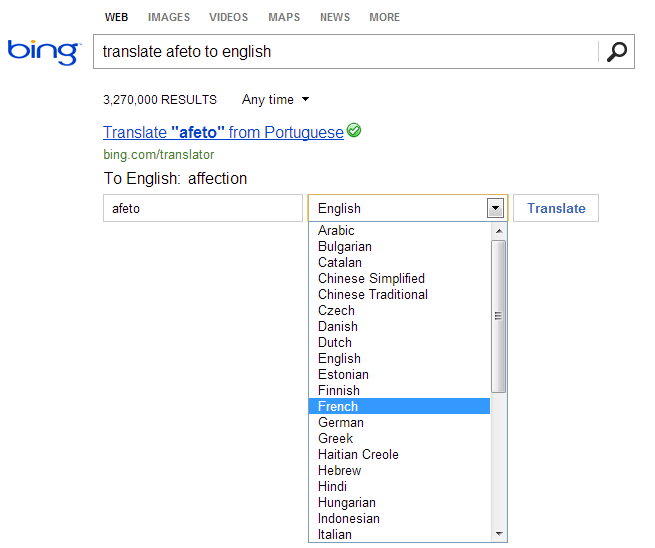The image size is (655, 548).
Task: Open the Translate "afeto" from Portuguese link
Action: click(223, 132)
